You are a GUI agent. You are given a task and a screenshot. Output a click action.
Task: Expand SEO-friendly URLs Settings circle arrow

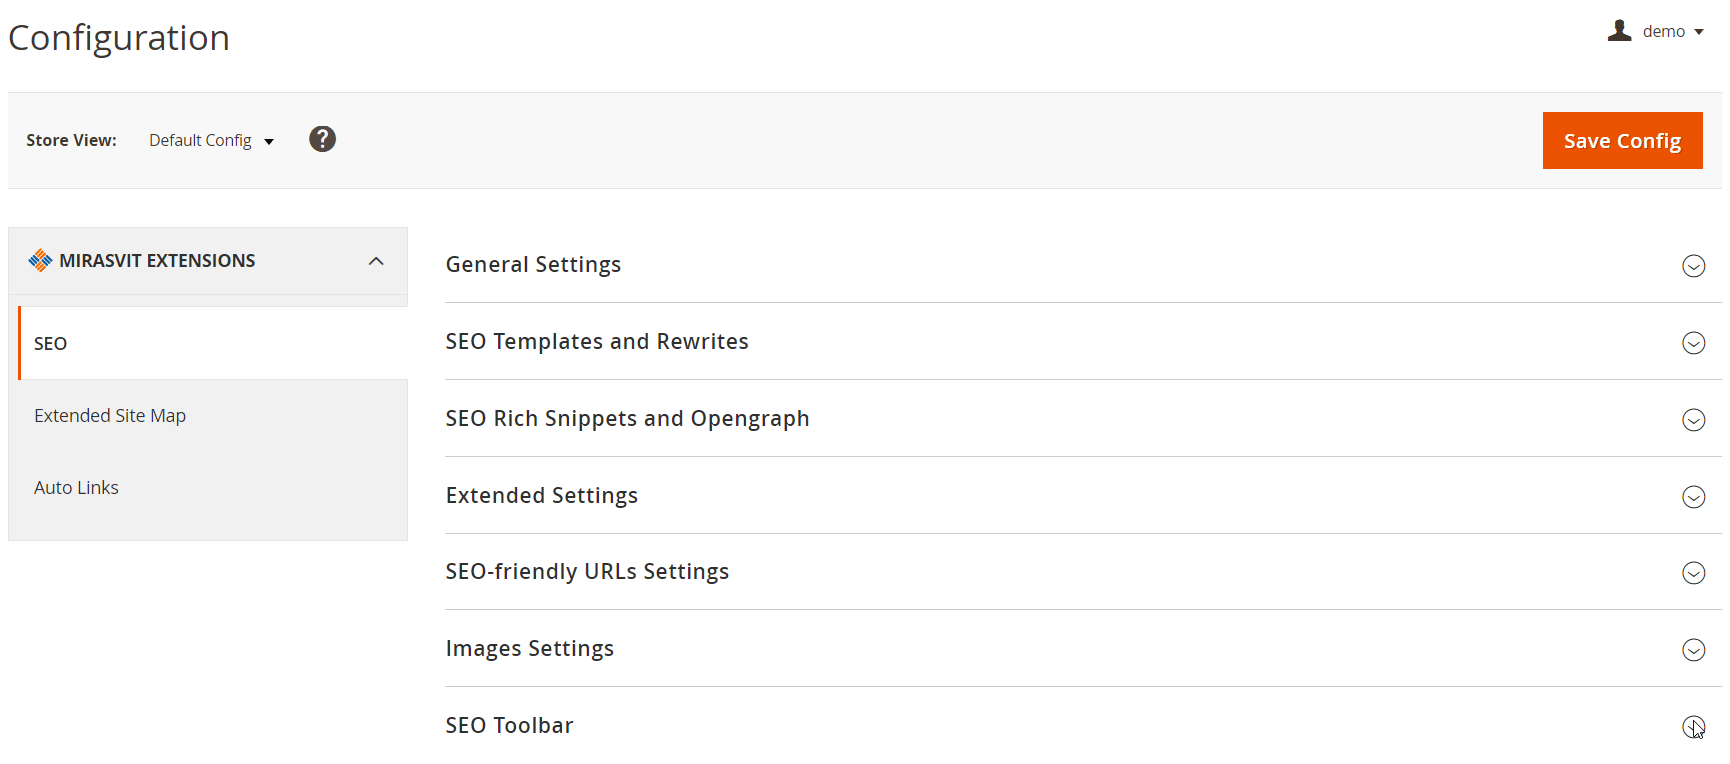click(x=1693, y=573)
